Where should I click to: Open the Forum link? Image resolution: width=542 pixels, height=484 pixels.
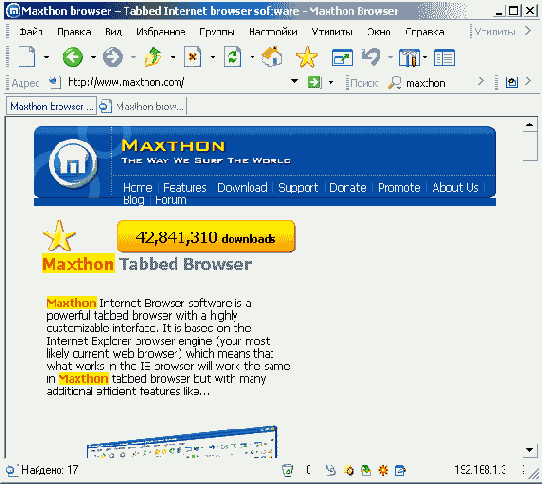pos(171,200)
